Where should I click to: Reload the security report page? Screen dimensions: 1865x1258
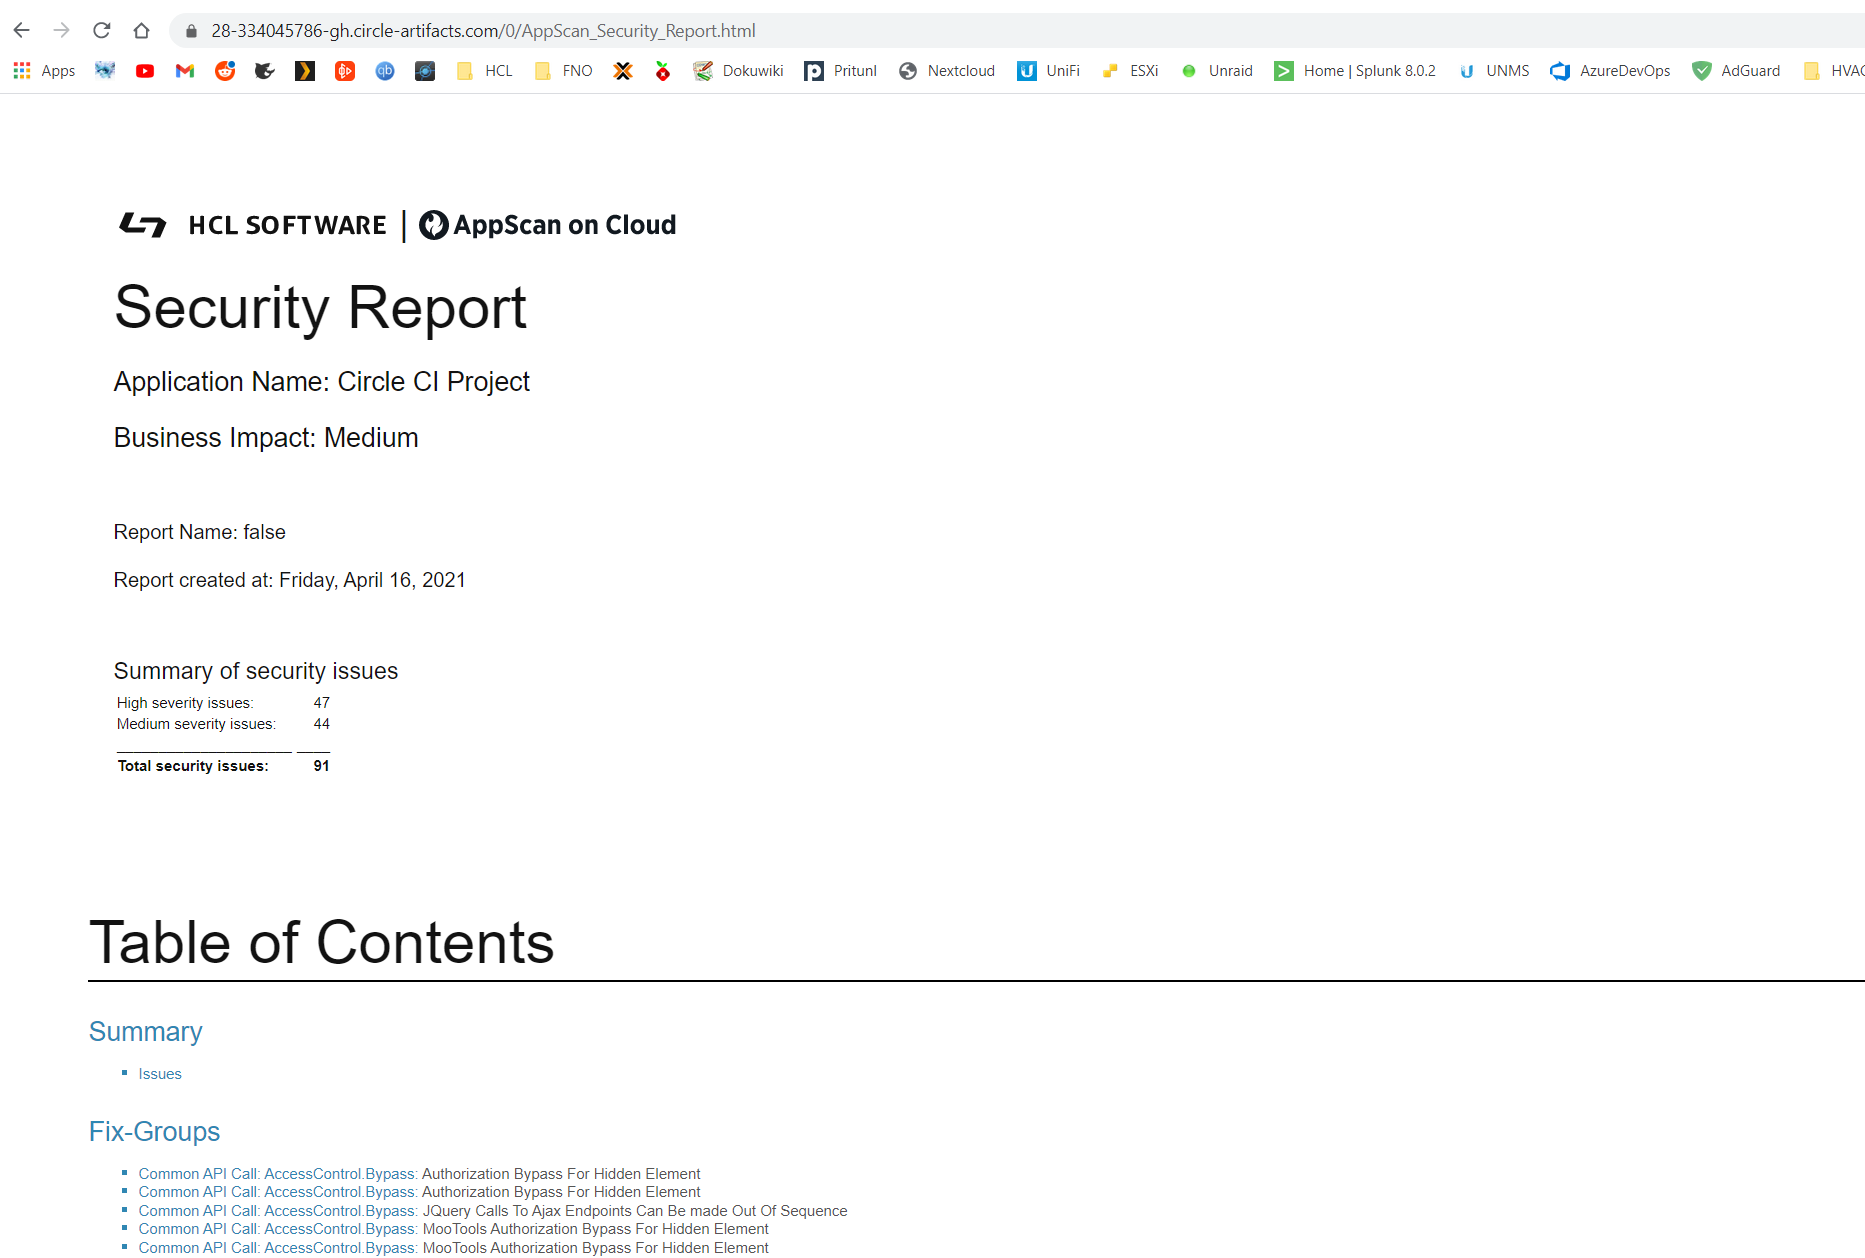coord(102,31)
